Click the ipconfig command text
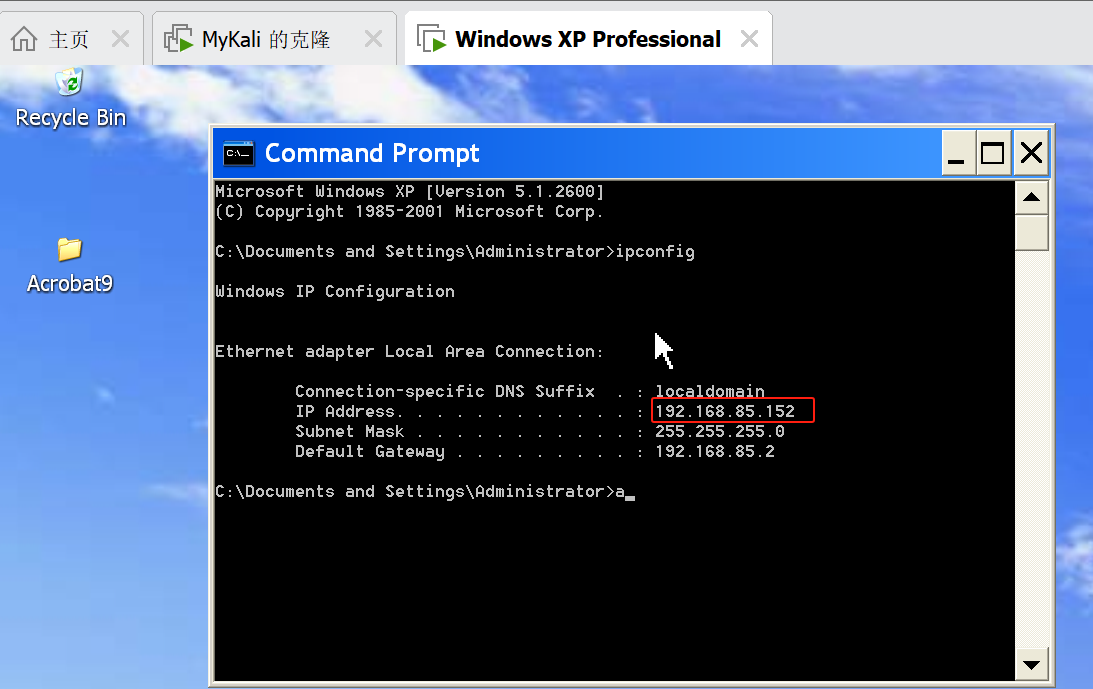 click(655, 252)
